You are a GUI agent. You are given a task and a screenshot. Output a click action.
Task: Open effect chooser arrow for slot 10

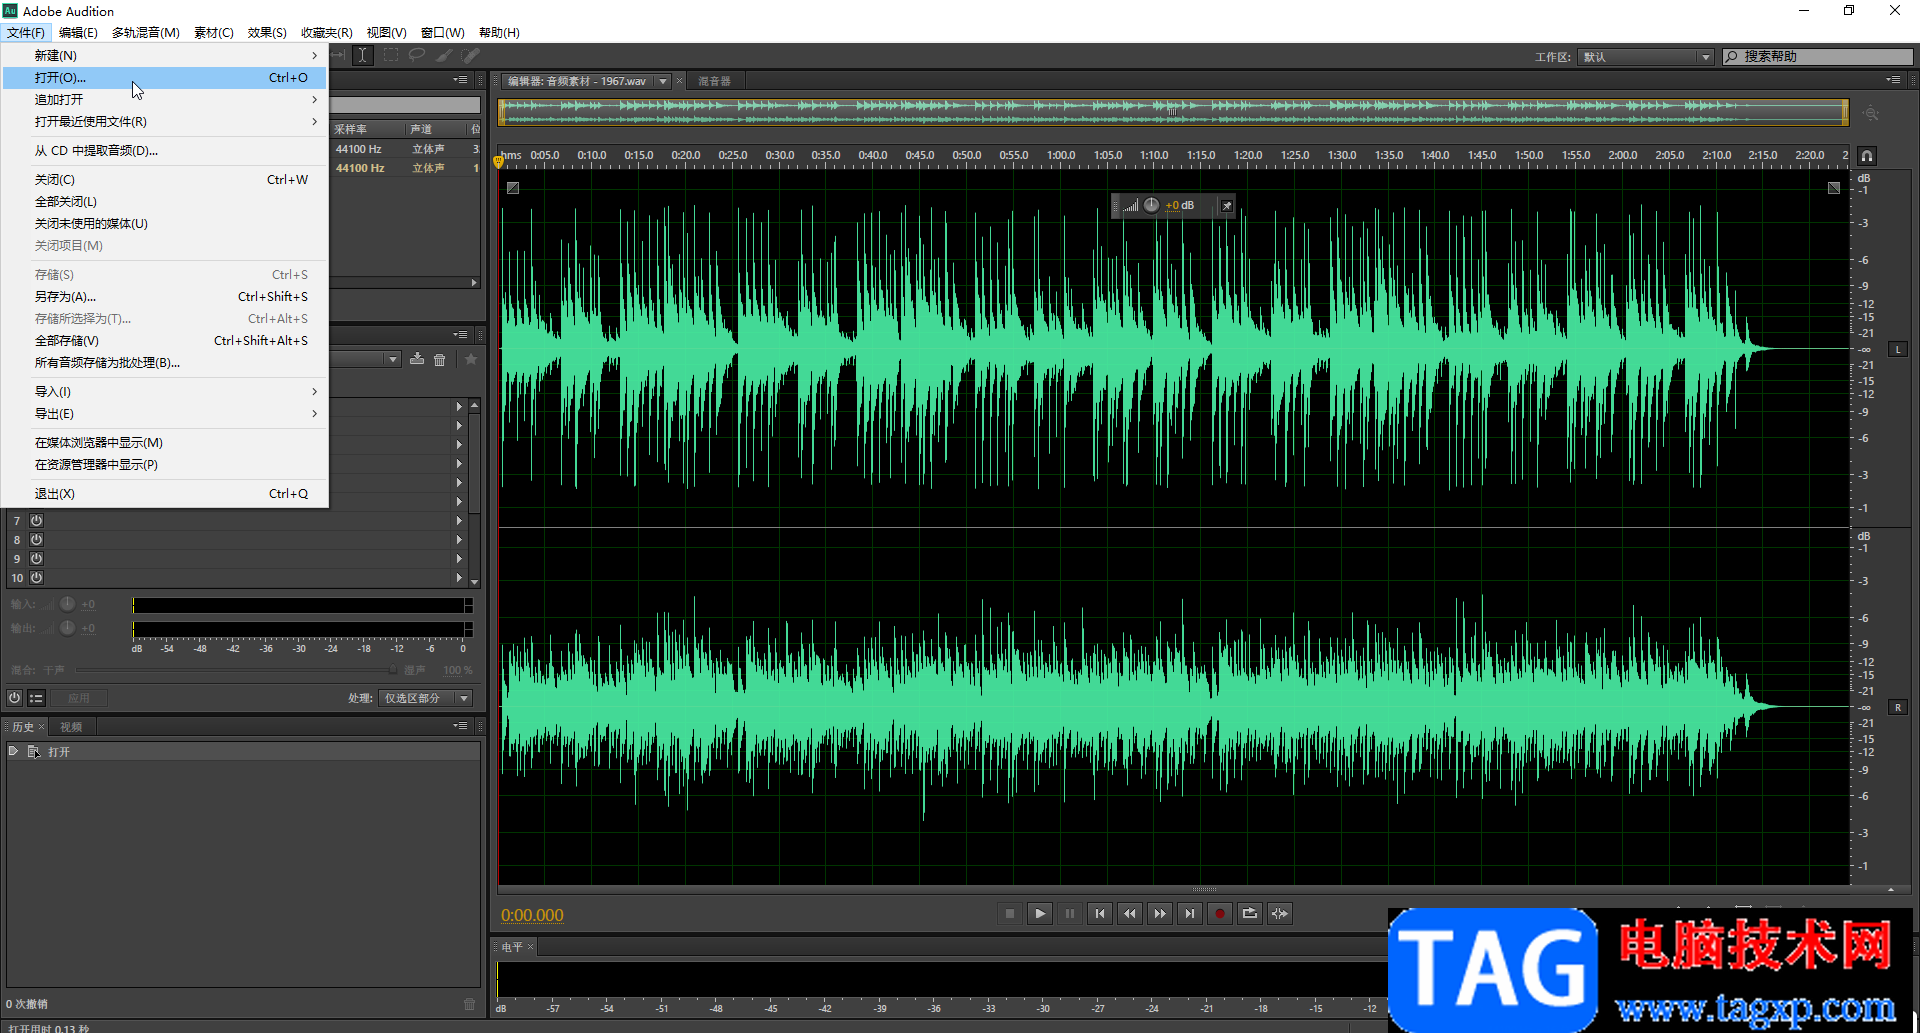point(459,577)
